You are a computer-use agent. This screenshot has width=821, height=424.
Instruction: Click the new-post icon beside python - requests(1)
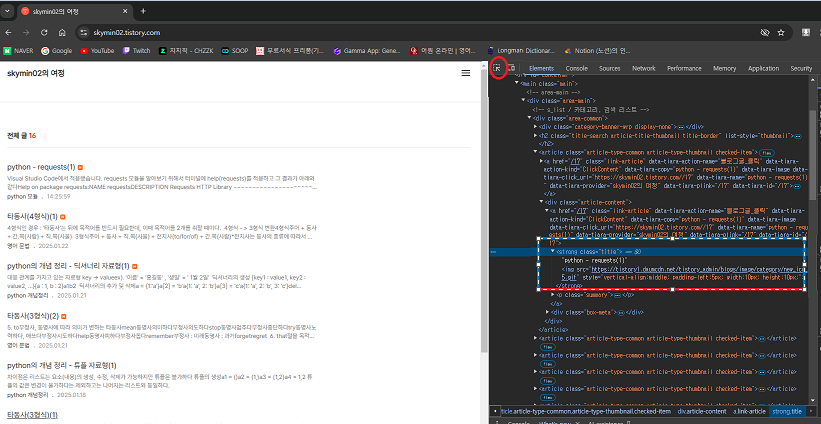tap(80, 168)
